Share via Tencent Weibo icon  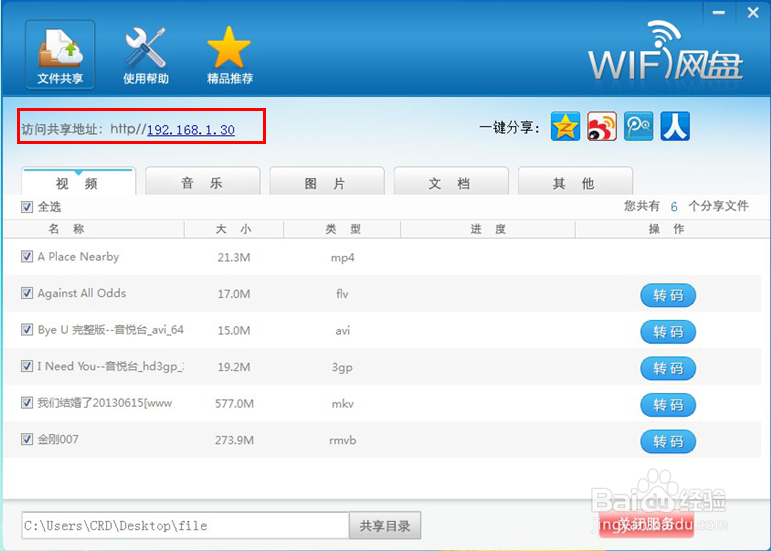(x=639, y=126)
